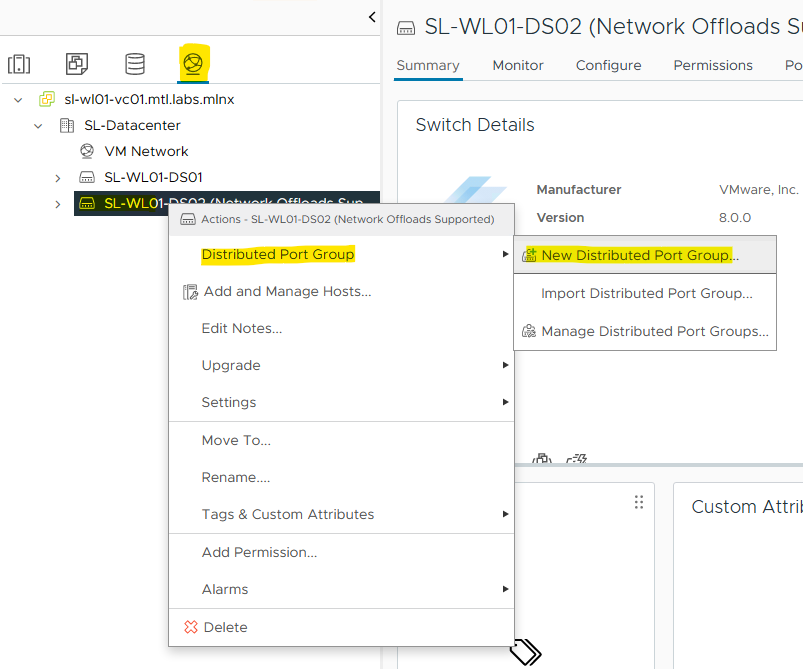This screenshot has height=669, width=803.
Task: Click the SL-WL01-DS01 switch icon
Action: [87, 177]
